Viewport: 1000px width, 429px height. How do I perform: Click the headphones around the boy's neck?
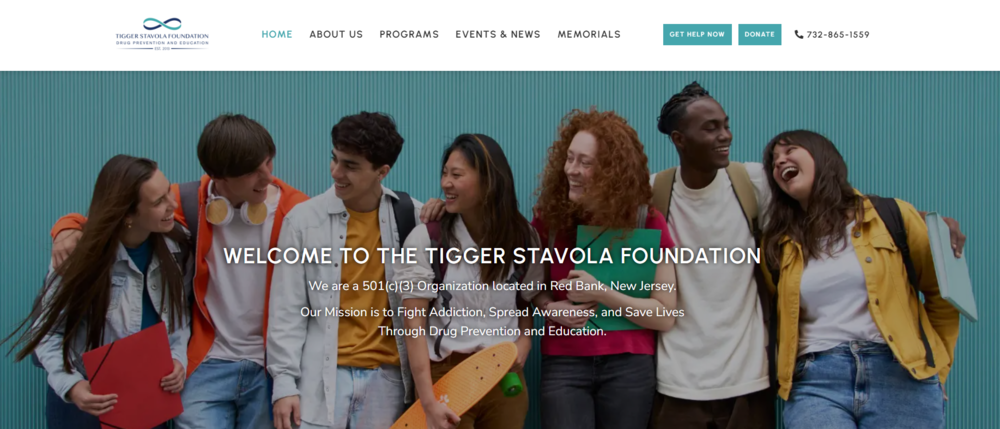pos(236,208)
